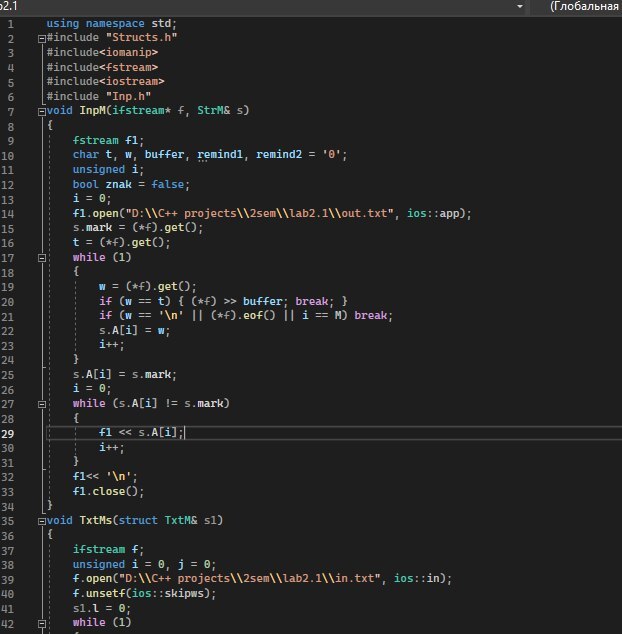
Task: Click '#include<iostream>' on line 5
Action: tap(105, 81)
